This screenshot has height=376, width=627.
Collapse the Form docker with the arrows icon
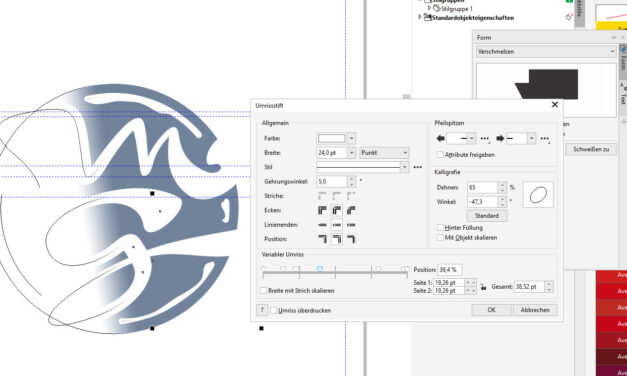point(614,37)
